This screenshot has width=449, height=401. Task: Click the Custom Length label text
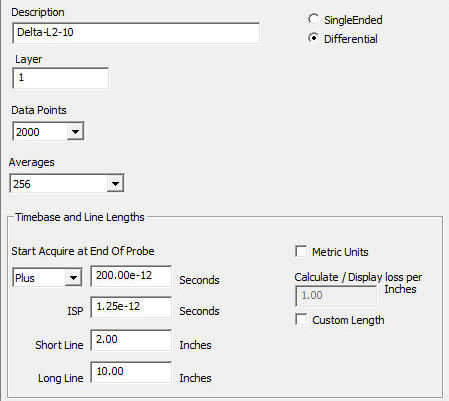[348, 320]
